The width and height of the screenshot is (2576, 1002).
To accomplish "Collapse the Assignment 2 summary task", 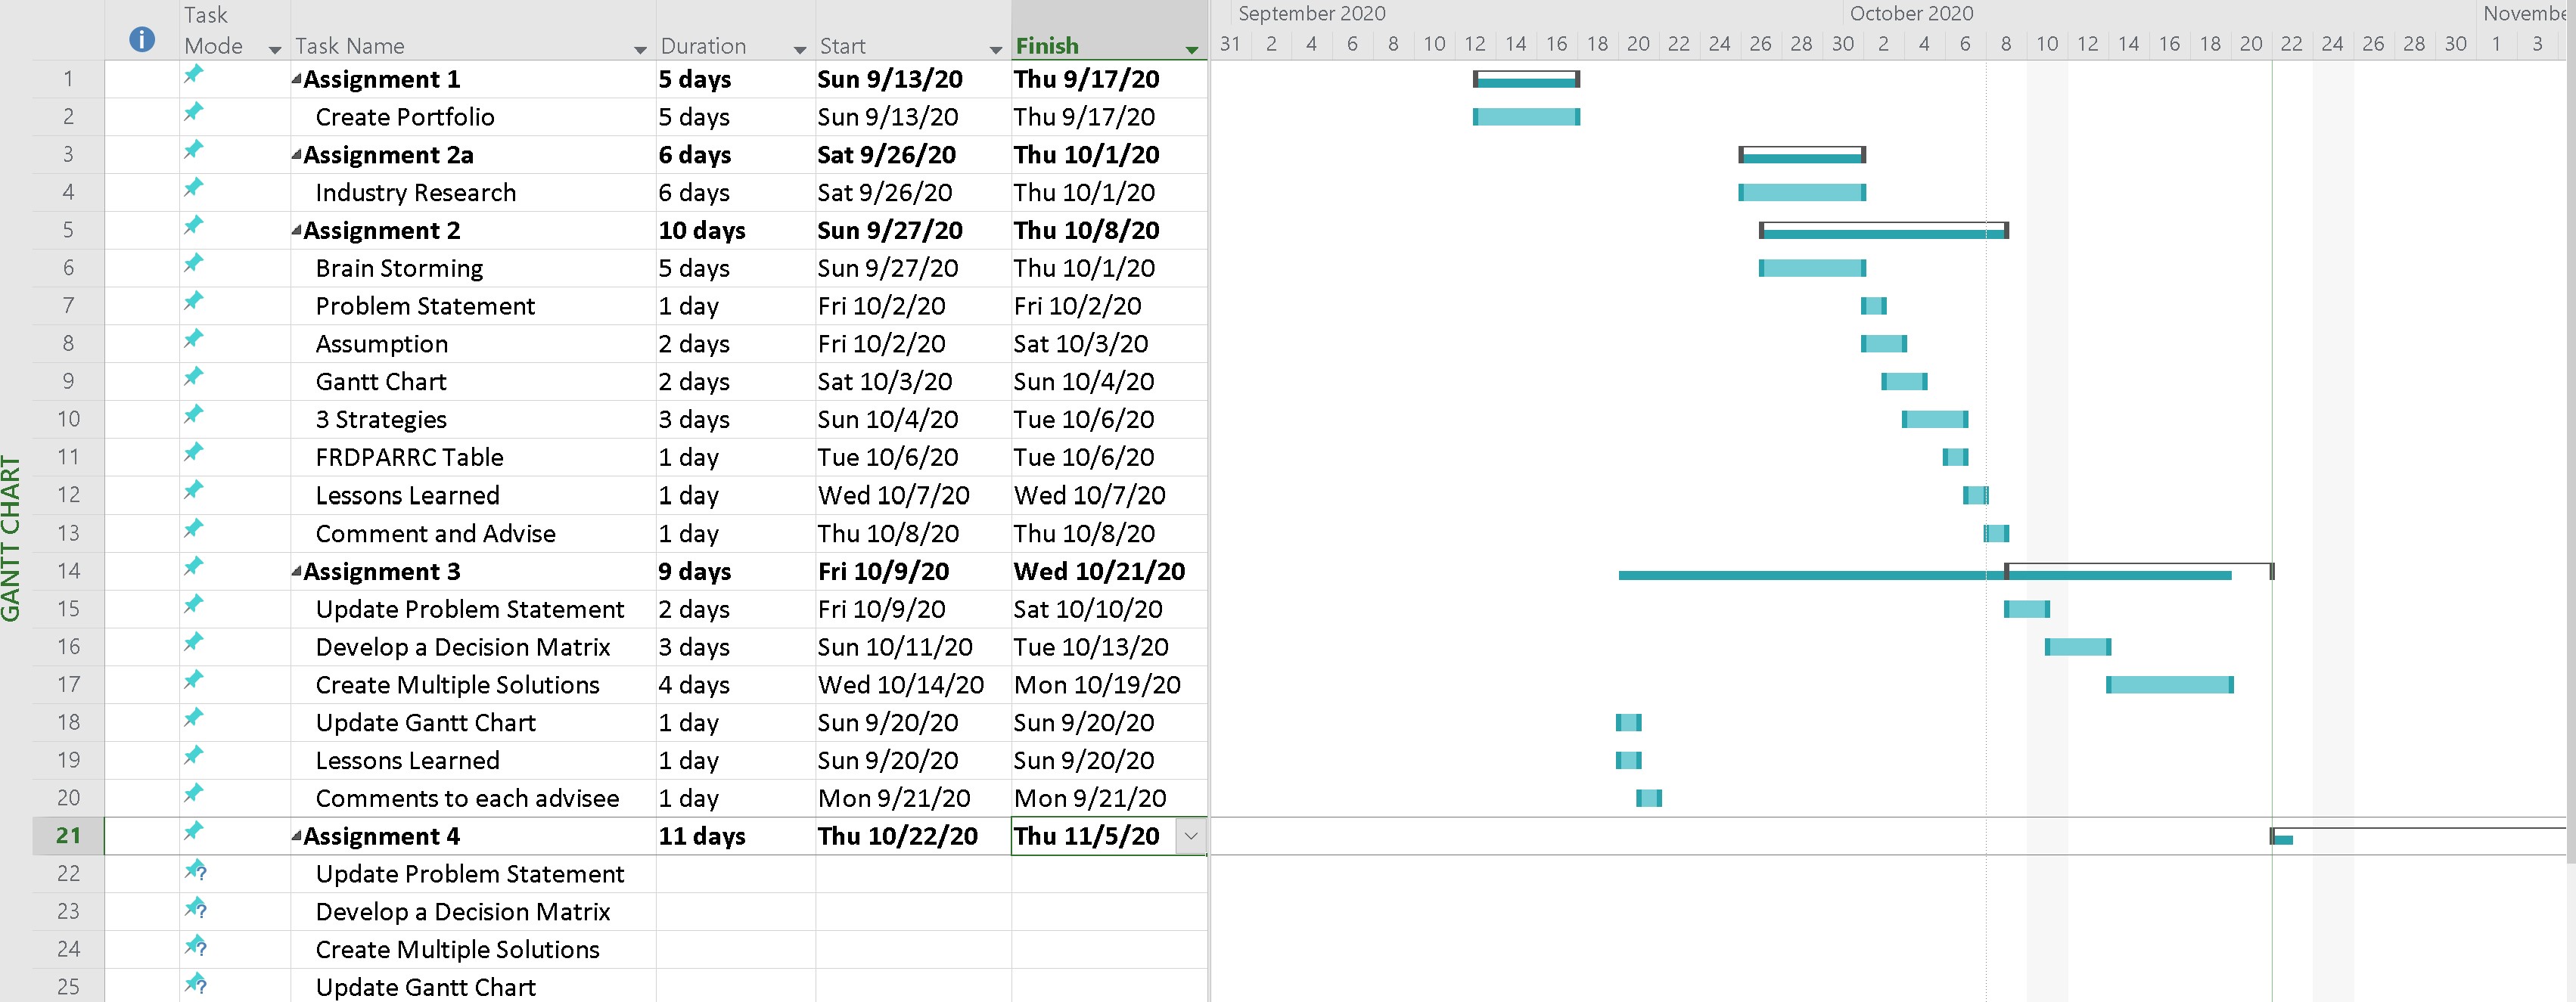I will point(297,230).
